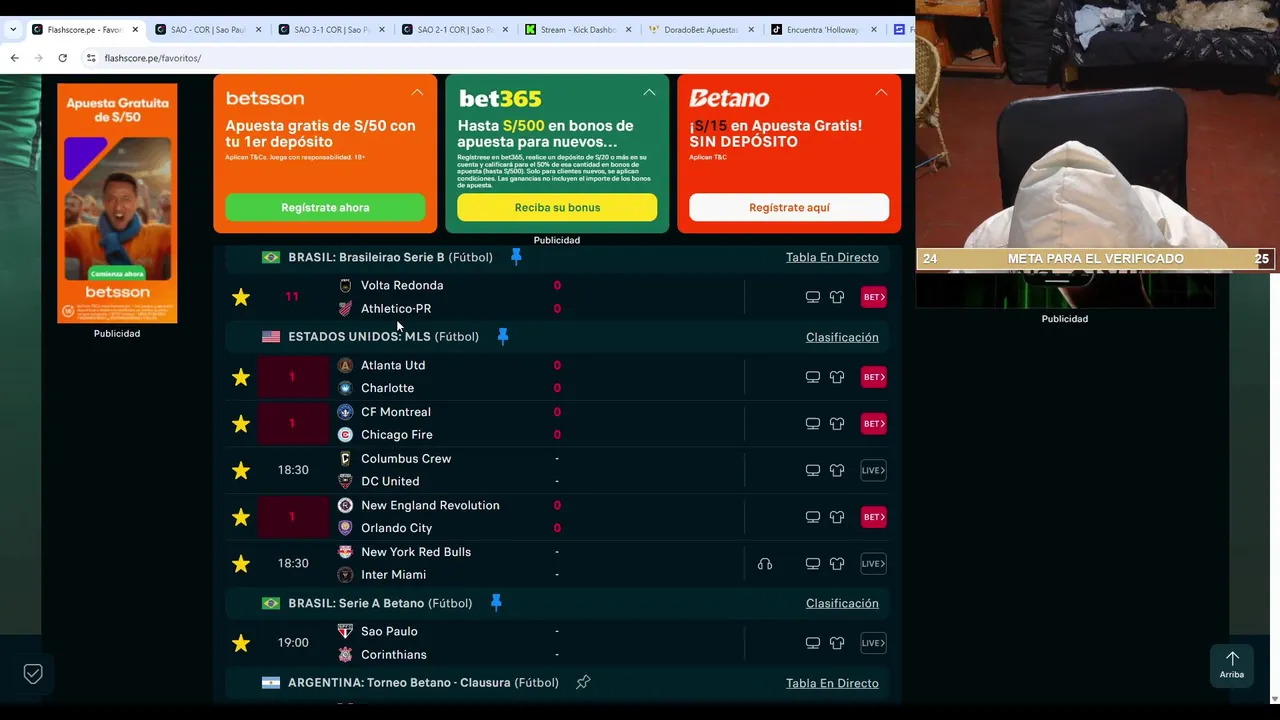This screenshot has width=1280, height=720.
Task: Click audio headphones icon for Red Bulls match
Action: [765, 564]
